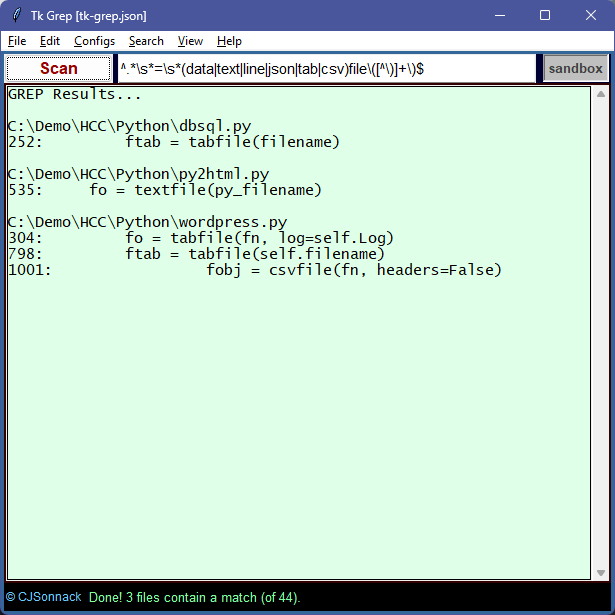
Task: Open the Edit menu
Action: [50, 41]
